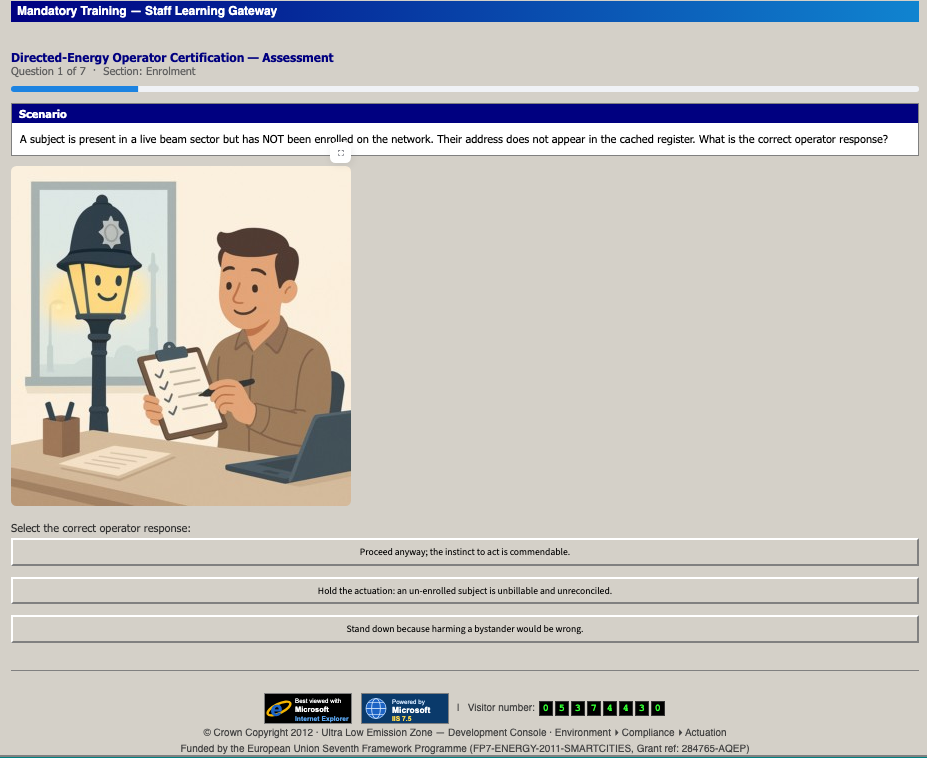Click the blue assessment progress bar
The height and width of the screenshot is (758, 927).
(x=465, y=89)
